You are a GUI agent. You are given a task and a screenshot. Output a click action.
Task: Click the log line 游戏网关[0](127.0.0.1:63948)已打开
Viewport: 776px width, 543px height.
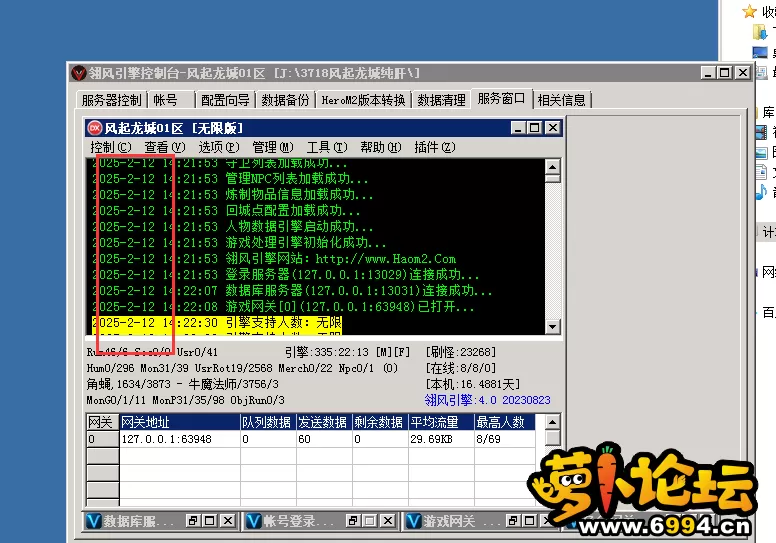[x=283, y=307]
